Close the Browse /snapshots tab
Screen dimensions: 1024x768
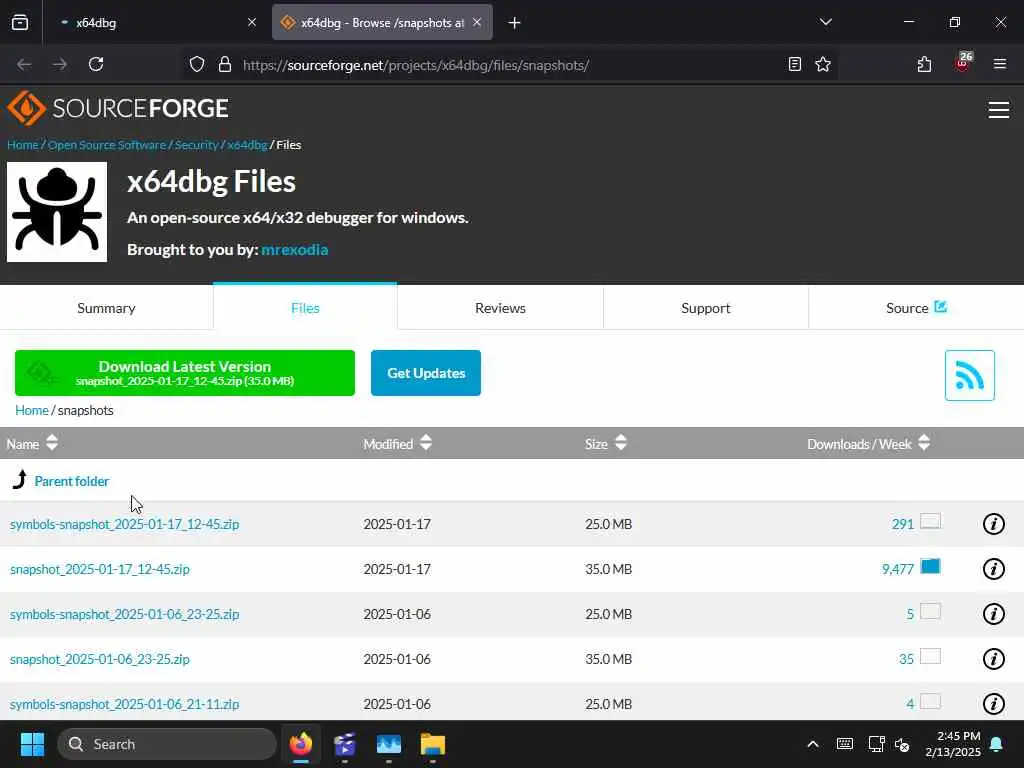[x=477, y=23]
